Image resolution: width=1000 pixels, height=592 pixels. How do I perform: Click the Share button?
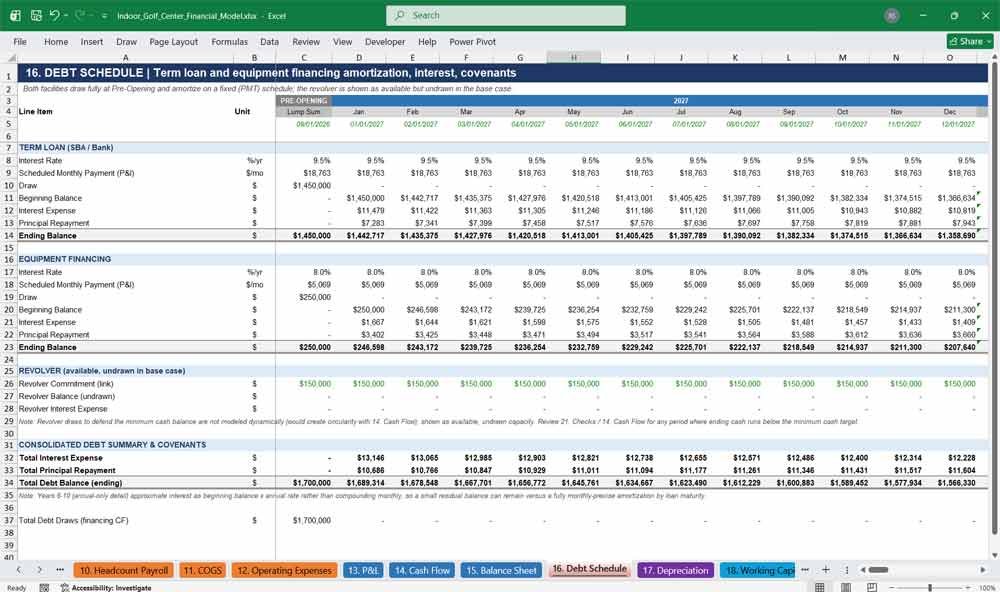(x=971, y=41)
